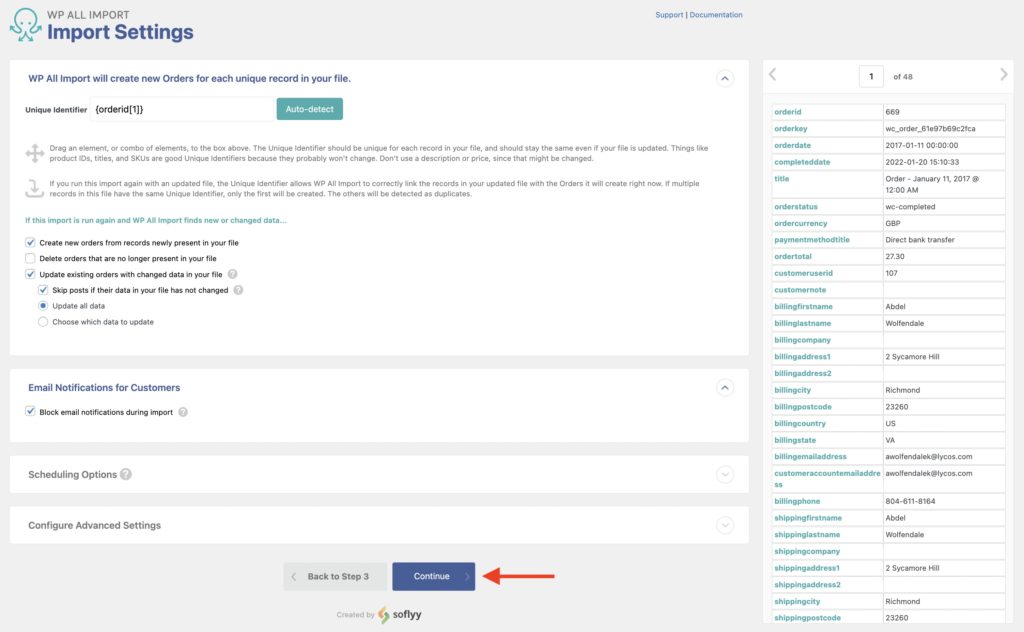Screen dimensions: 1024x632
Task: Select the Choose which data to update radio
Action: [x=42, y=321]
